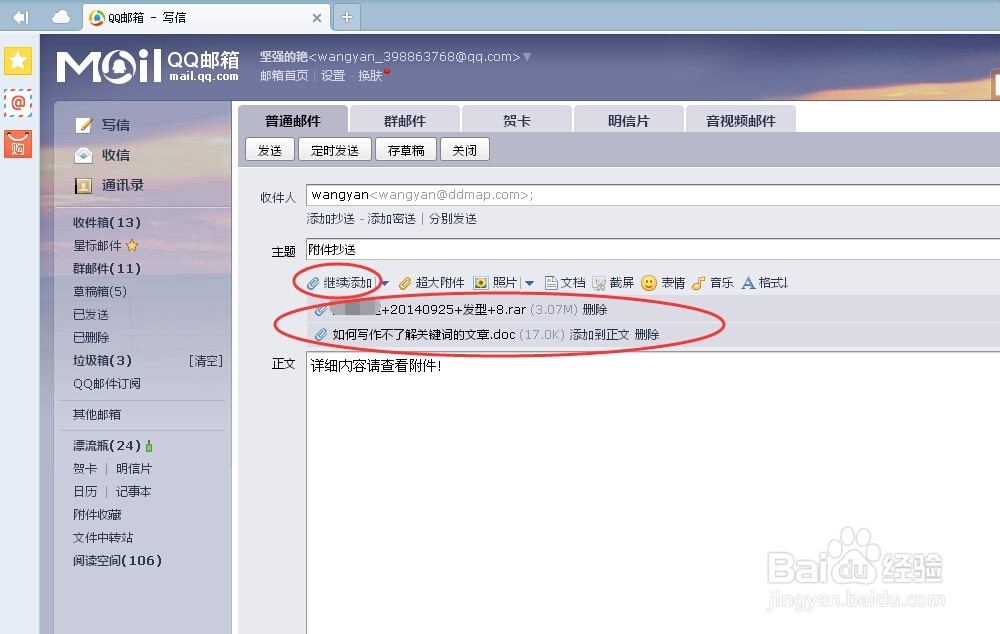Expand the dropdown arrow next to 继续添加
The width and height of the screenshot is (1000, 634).
click(383, 282)
